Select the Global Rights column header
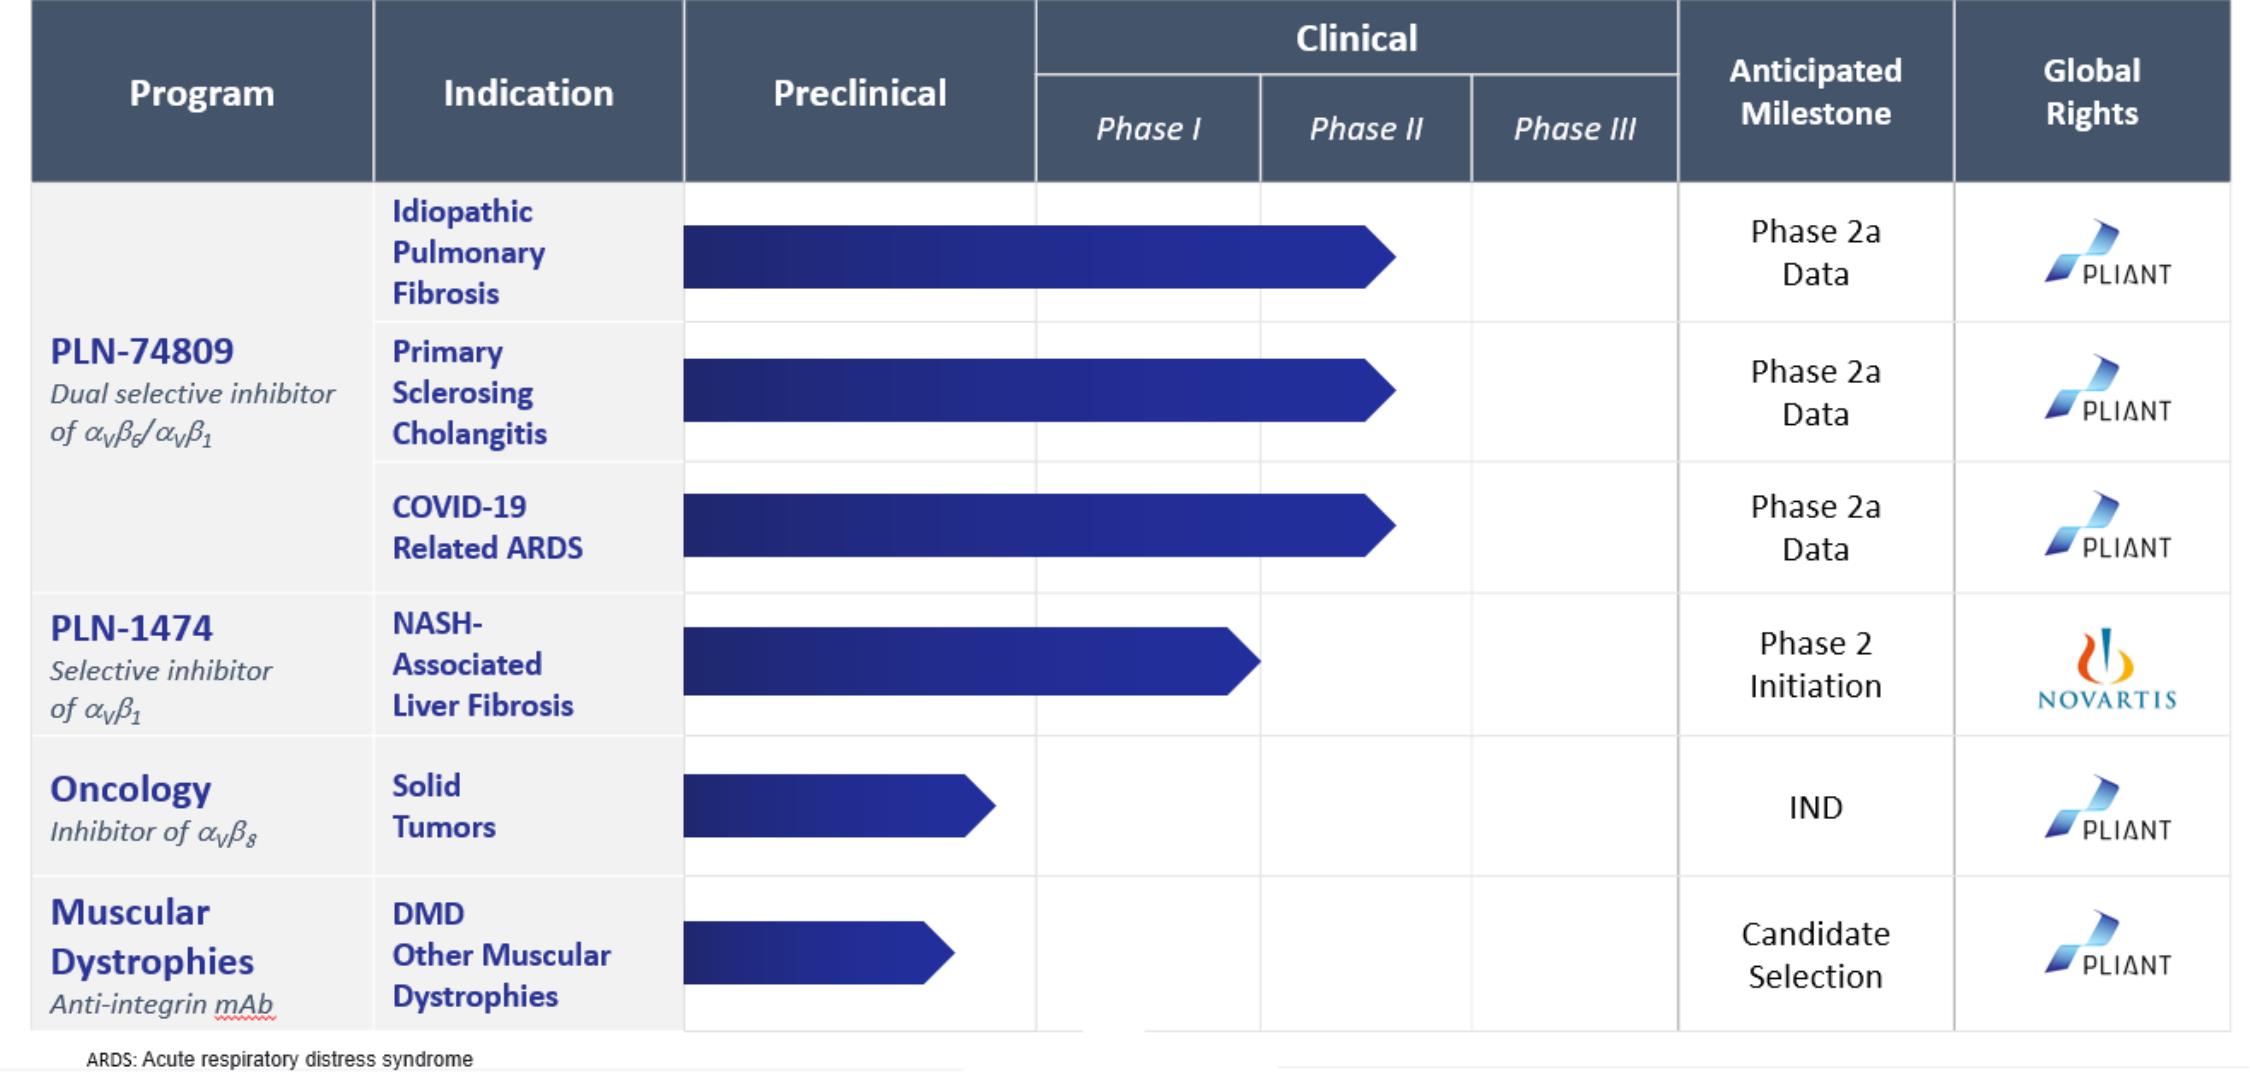2250x1075 pixels. point(2092,92)
